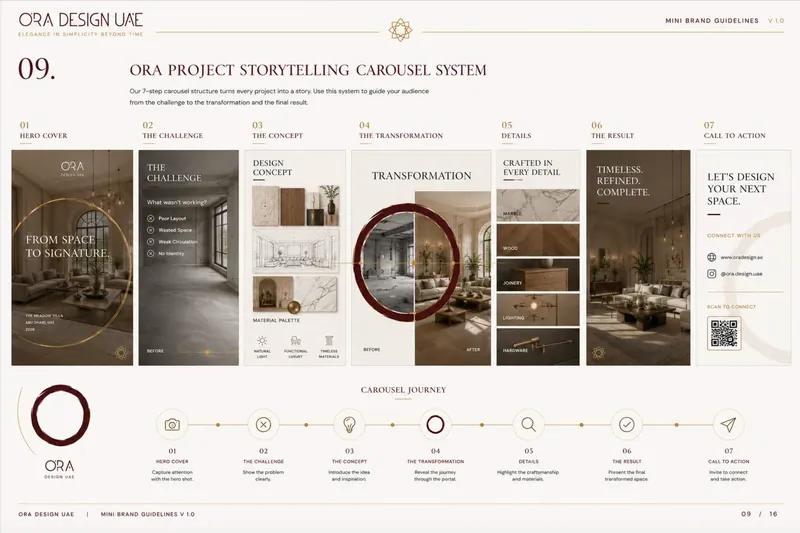Click the '05 Details' heading above slides
Screen dimensions: 800x533
[516, 131]
